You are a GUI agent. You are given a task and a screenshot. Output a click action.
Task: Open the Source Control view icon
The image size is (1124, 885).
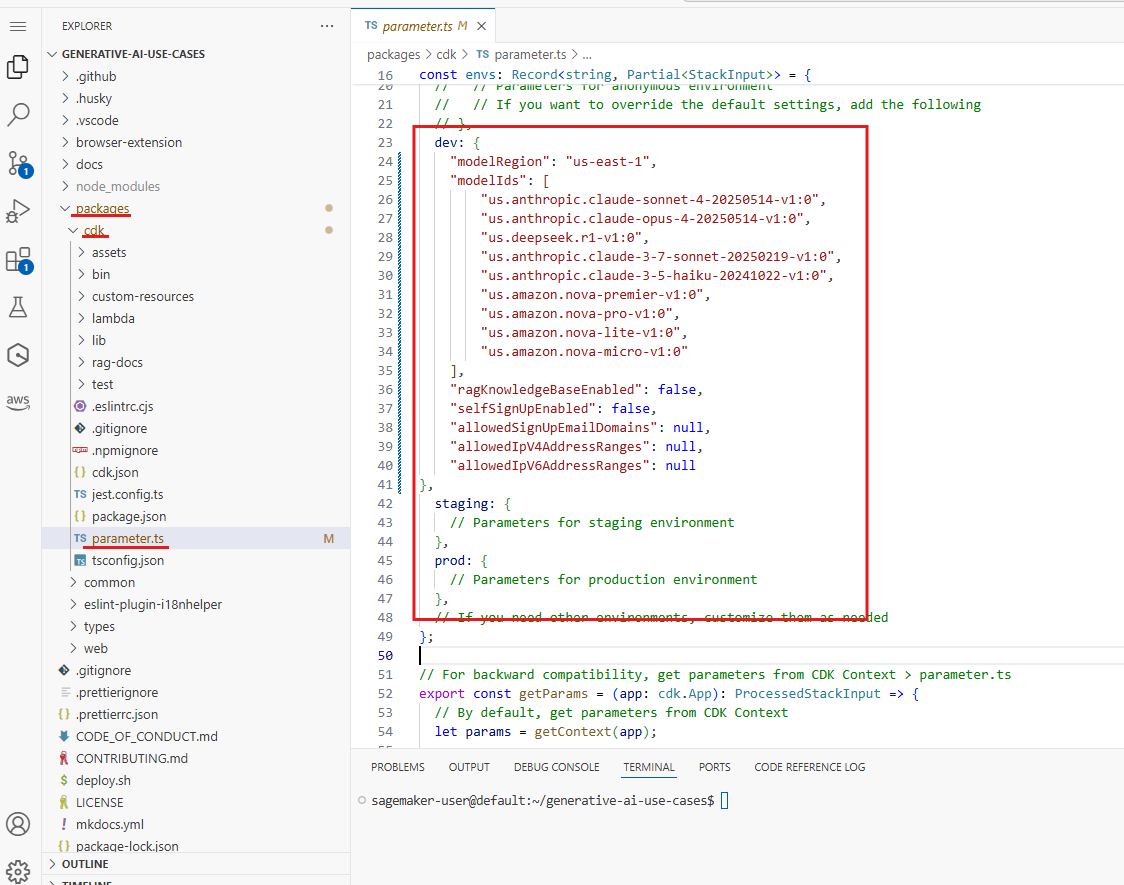18,164
